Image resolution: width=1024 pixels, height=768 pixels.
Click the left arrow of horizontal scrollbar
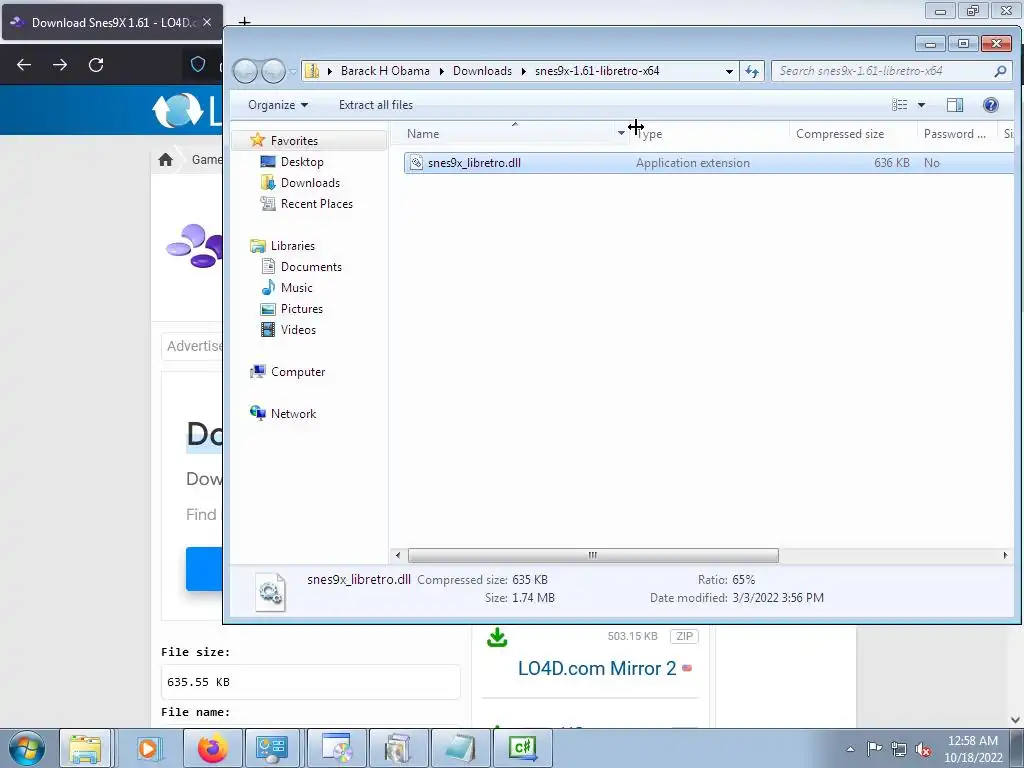[398, 556]
